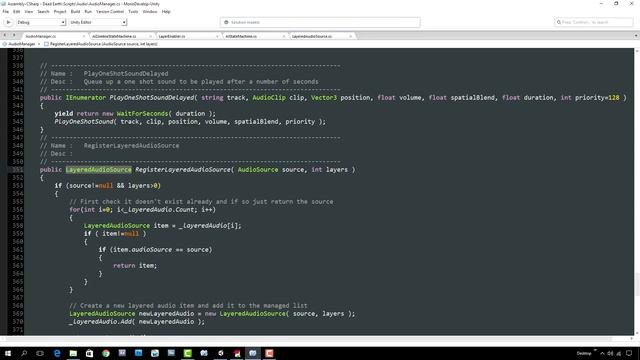The image size is (640, 360).
Task: Open the Debug configuration dropdown
Action: click(x=40, y=22)
